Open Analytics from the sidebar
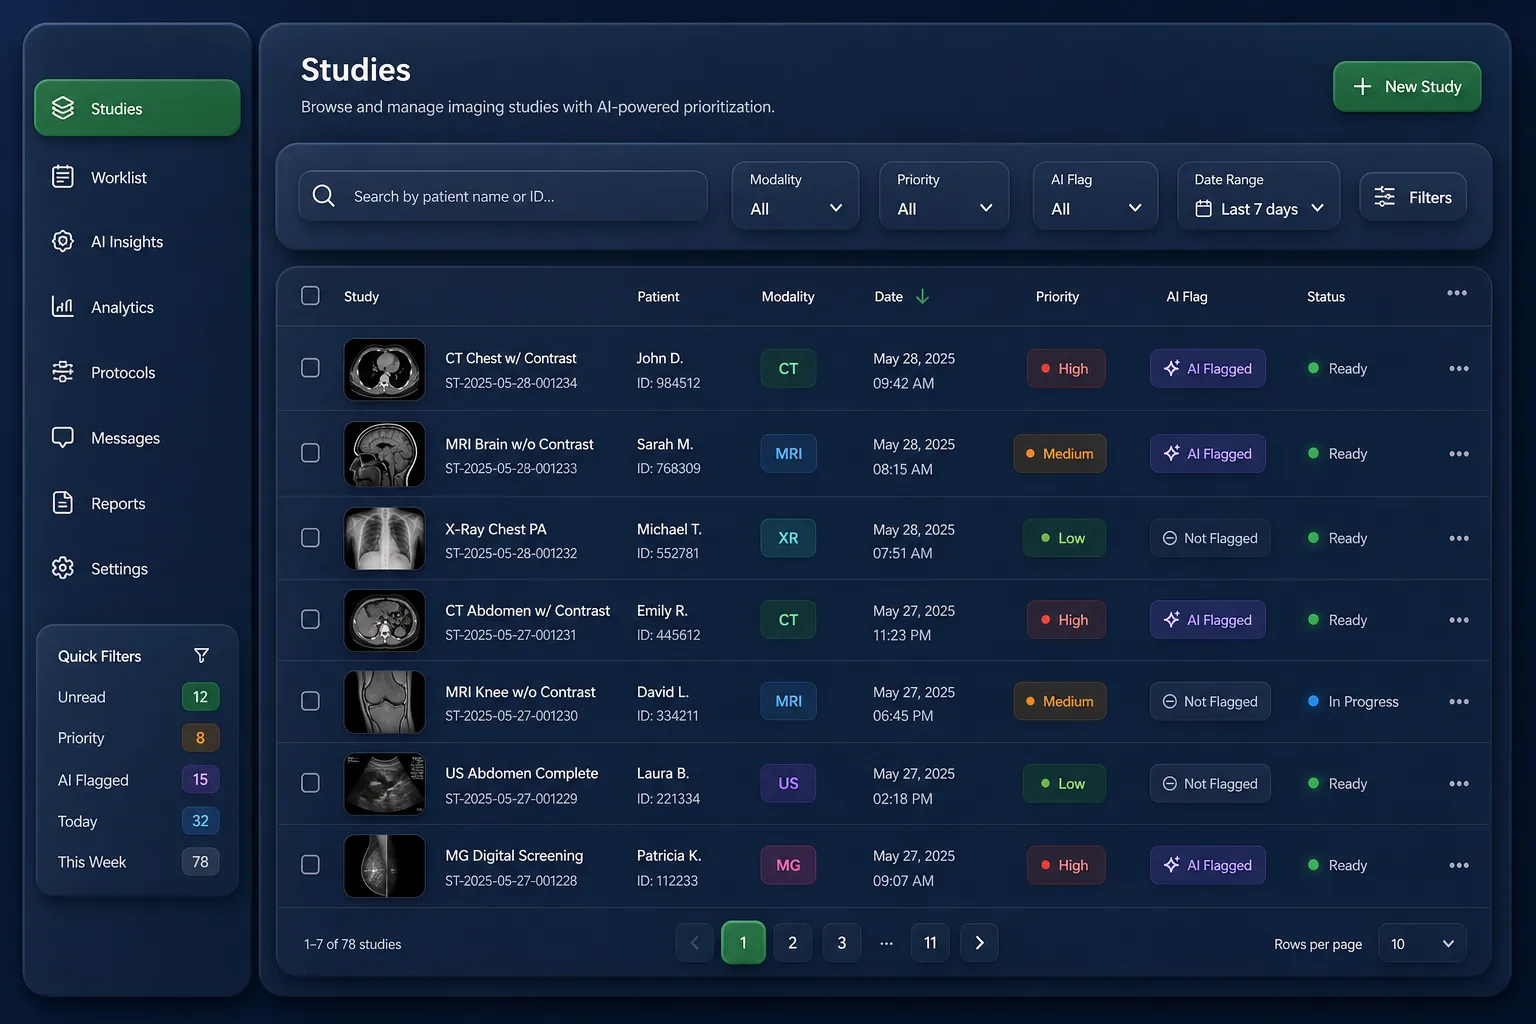Screen dimensions: 1536x1024 point(137,307)
